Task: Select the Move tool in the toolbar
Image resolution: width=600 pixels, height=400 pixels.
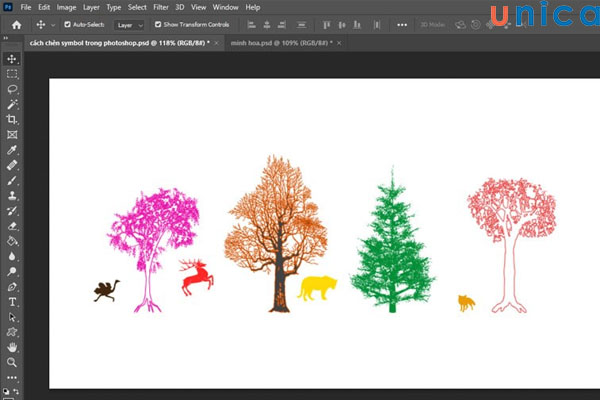Action: 12,59
